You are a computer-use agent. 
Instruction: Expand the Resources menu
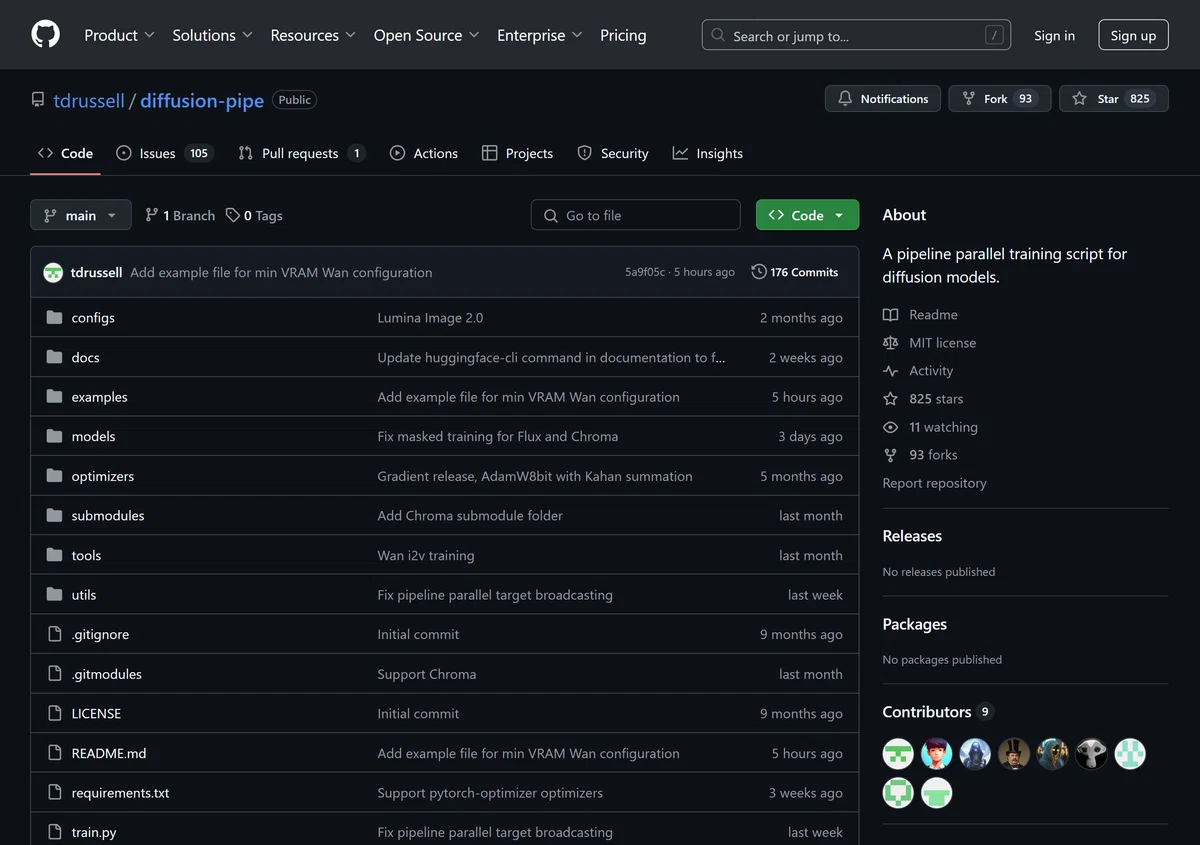coord(313,35)
